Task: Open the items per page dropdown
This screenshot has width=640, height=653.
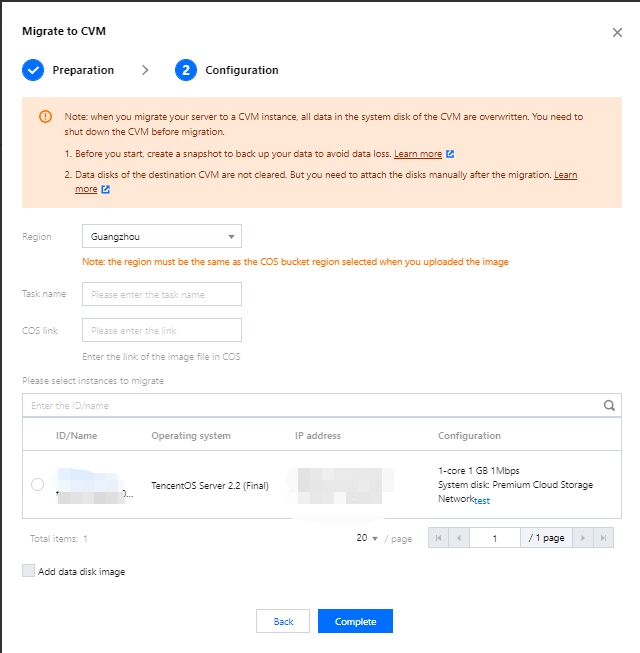Action: [x=366, y=538]
